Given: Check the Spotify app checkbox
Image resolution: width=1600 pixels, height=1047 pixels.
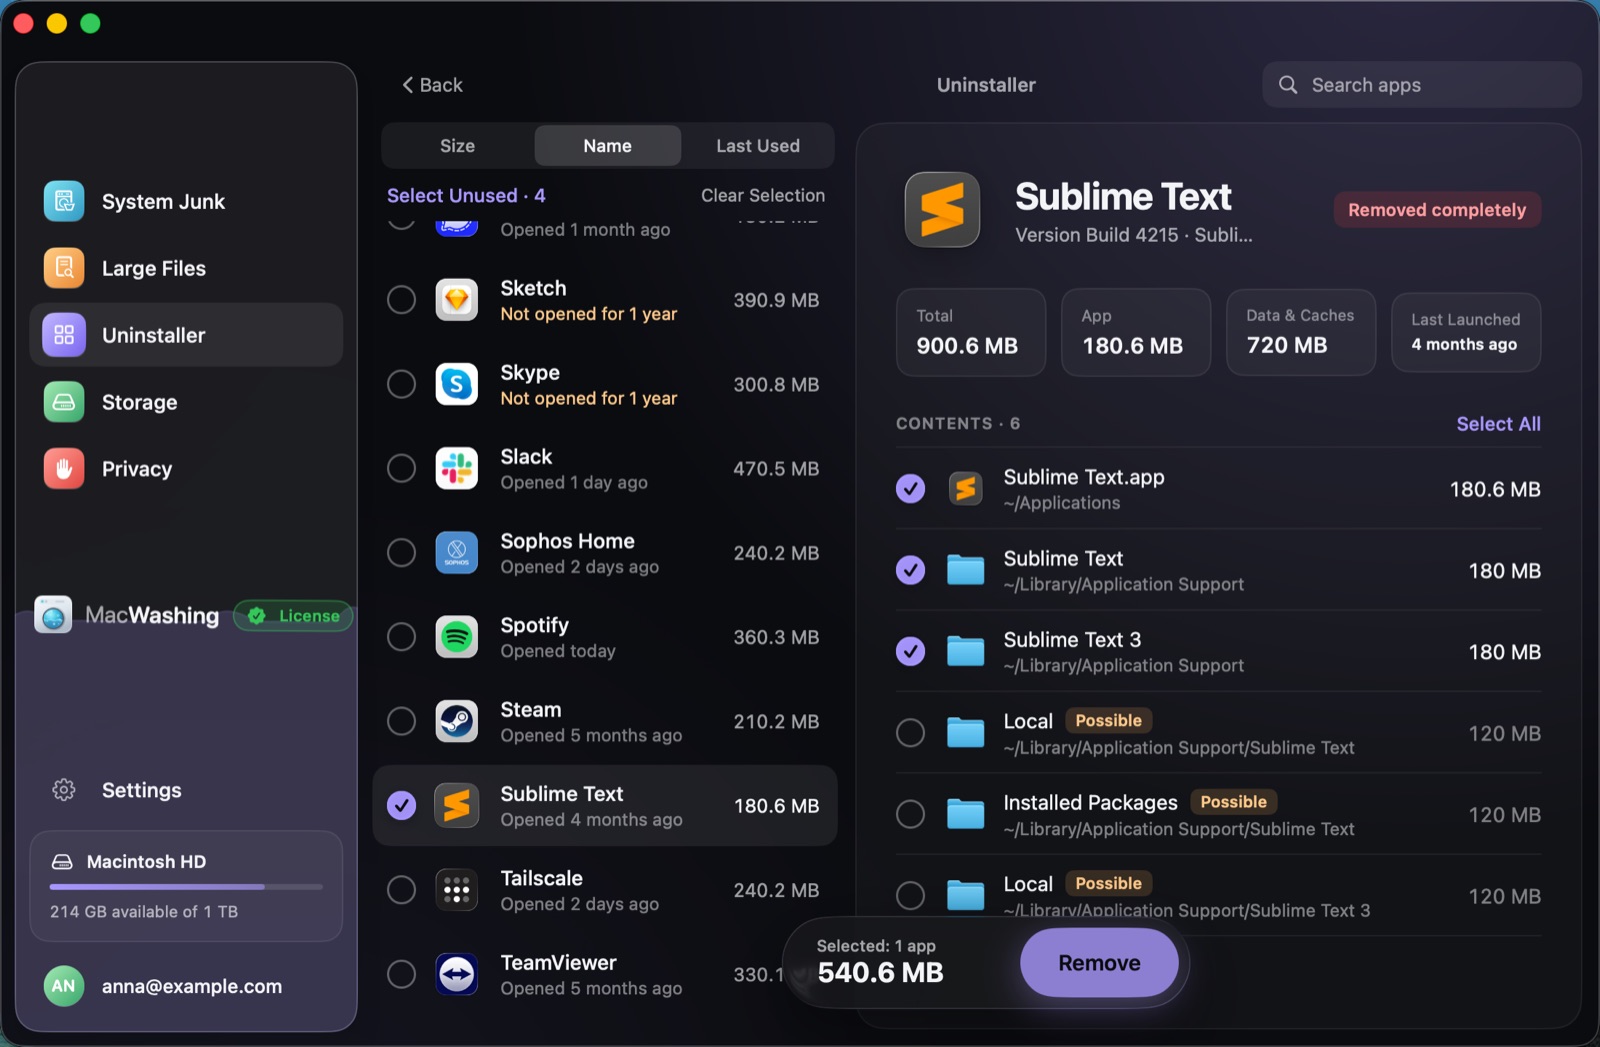Looking at the screenshot, I should coord(401,637).
